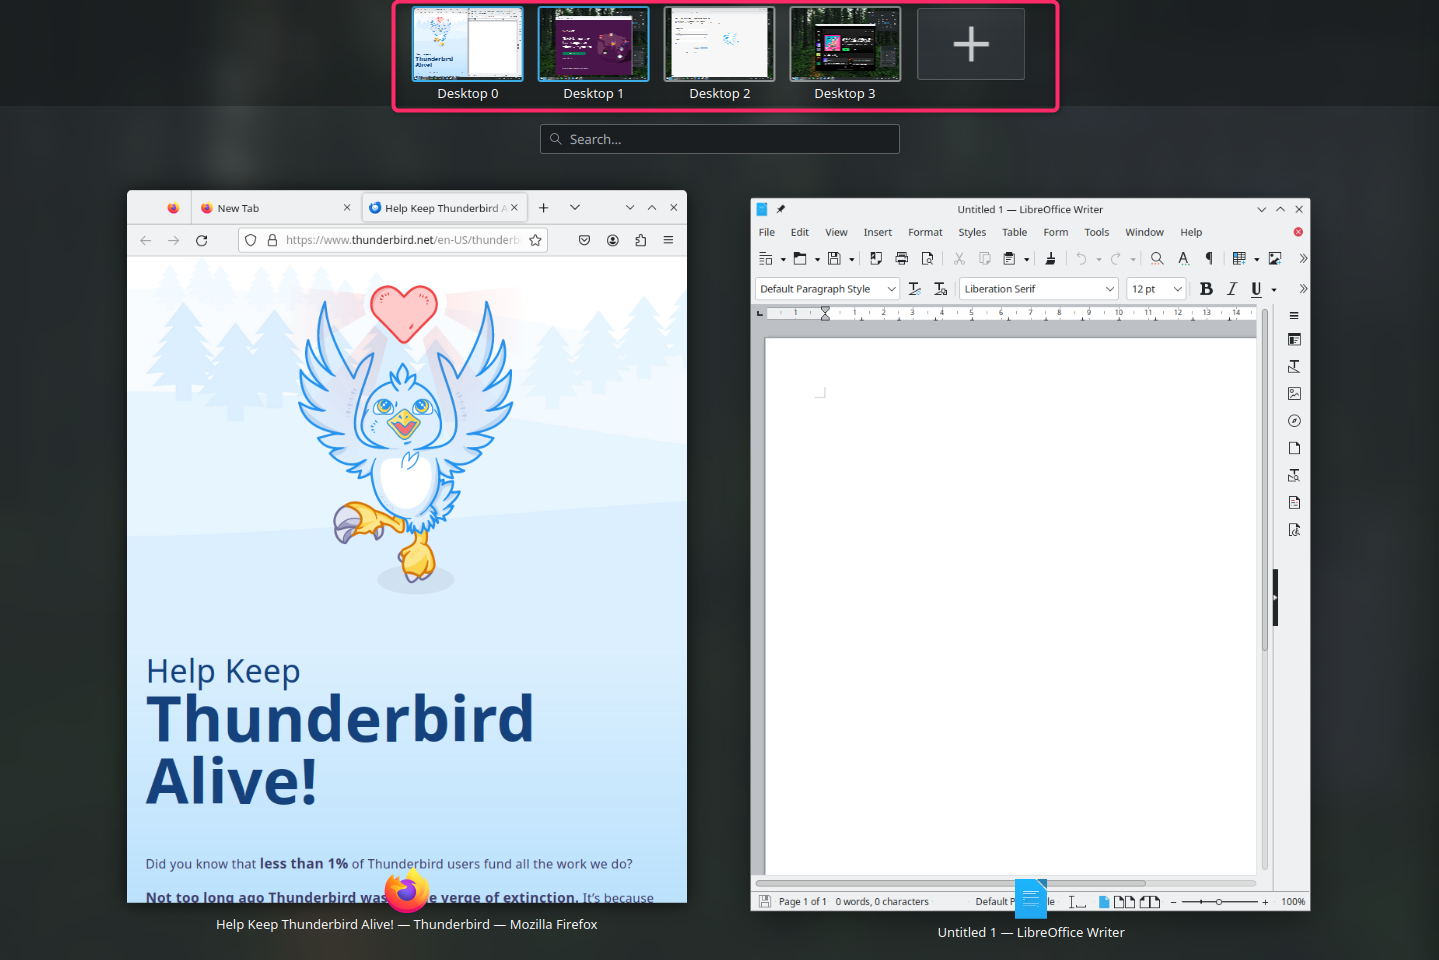Click the Print icon in Writer

click(x=902, y=258)
